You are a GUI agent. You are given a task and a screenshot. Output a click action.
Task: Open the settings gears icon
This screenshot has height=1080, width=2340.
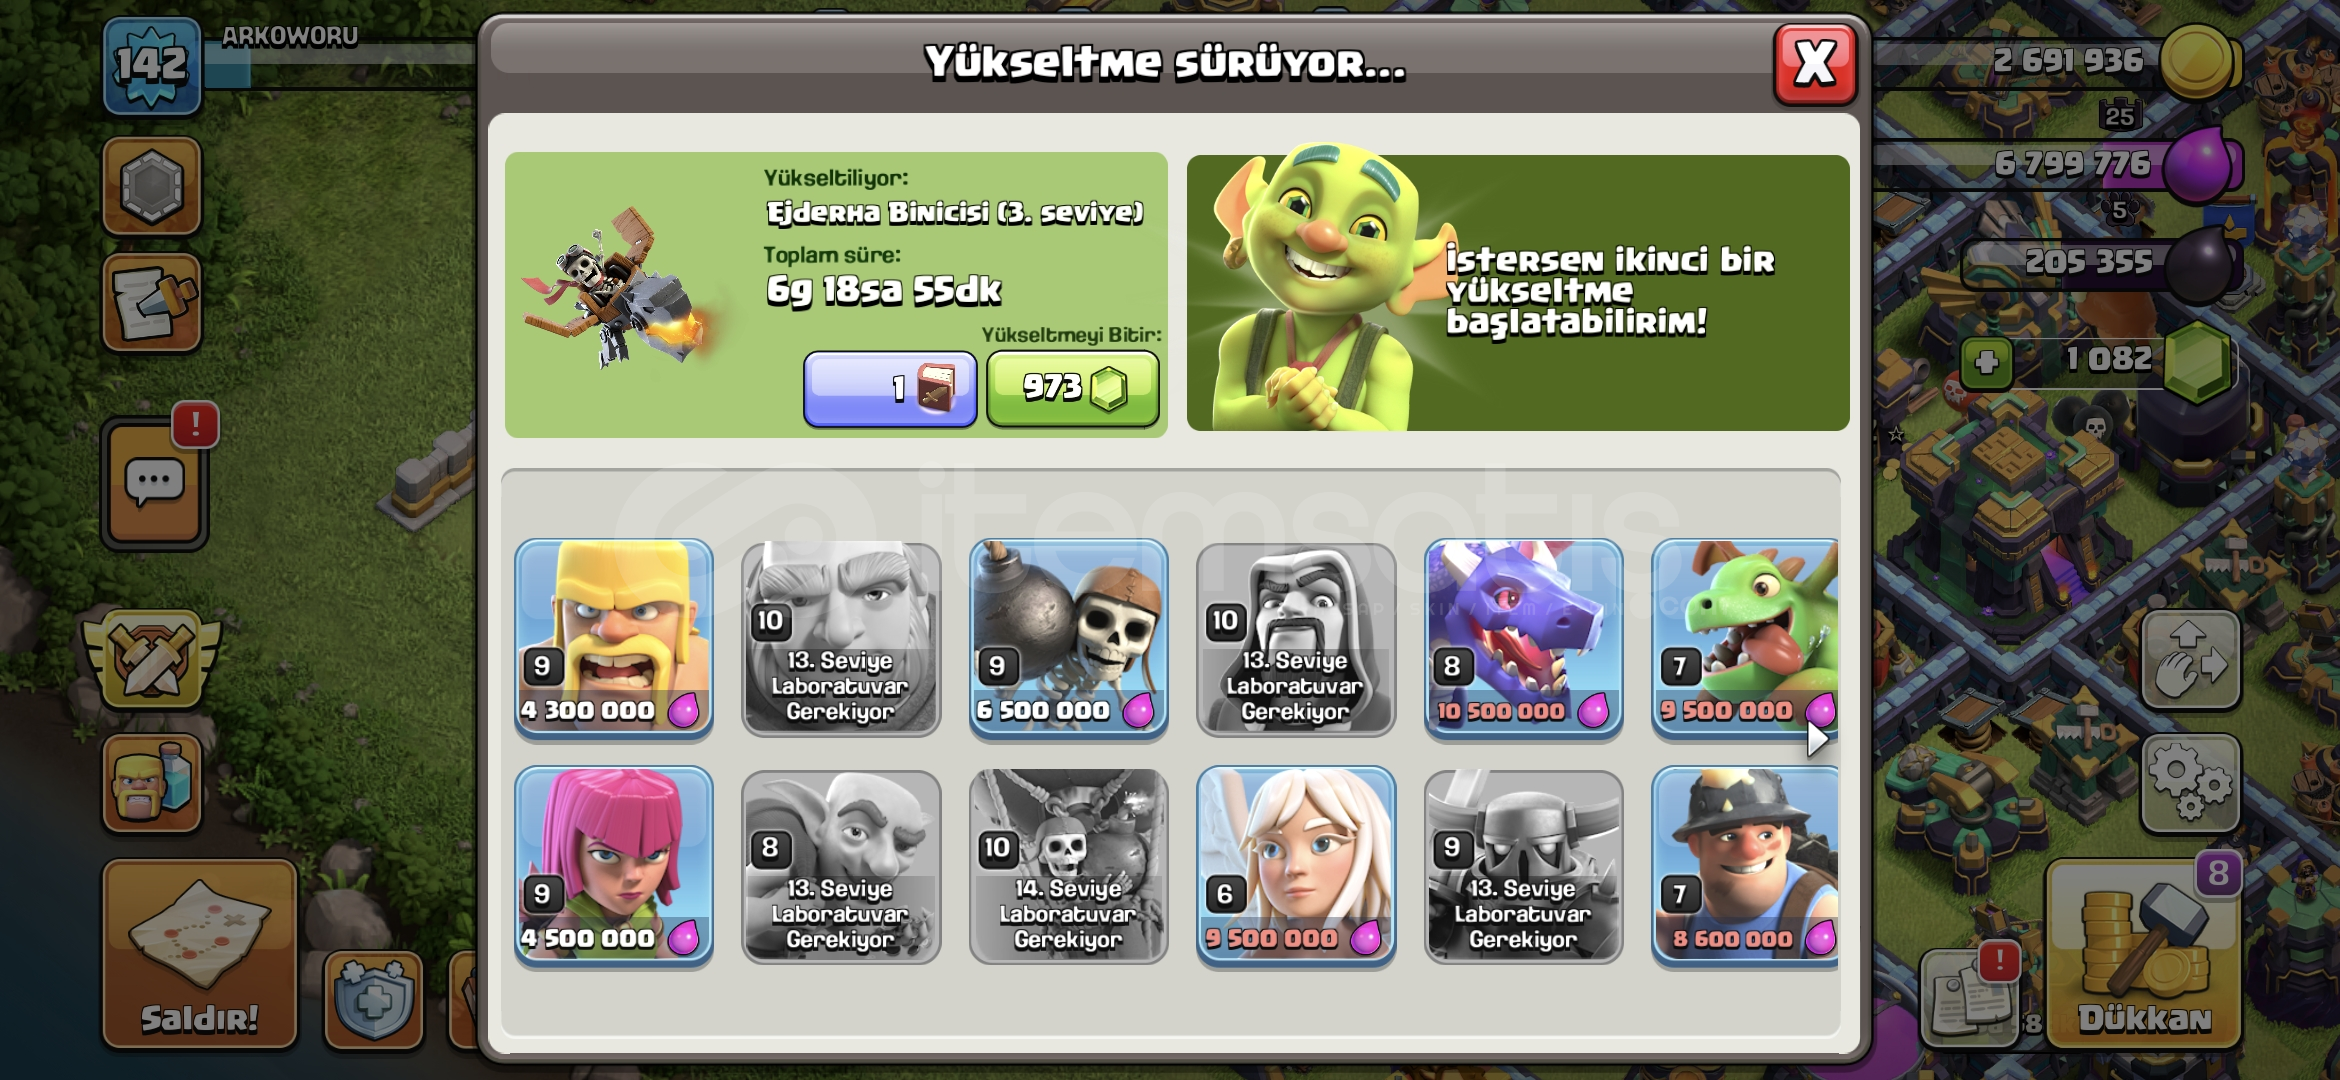click(2190, 785)
